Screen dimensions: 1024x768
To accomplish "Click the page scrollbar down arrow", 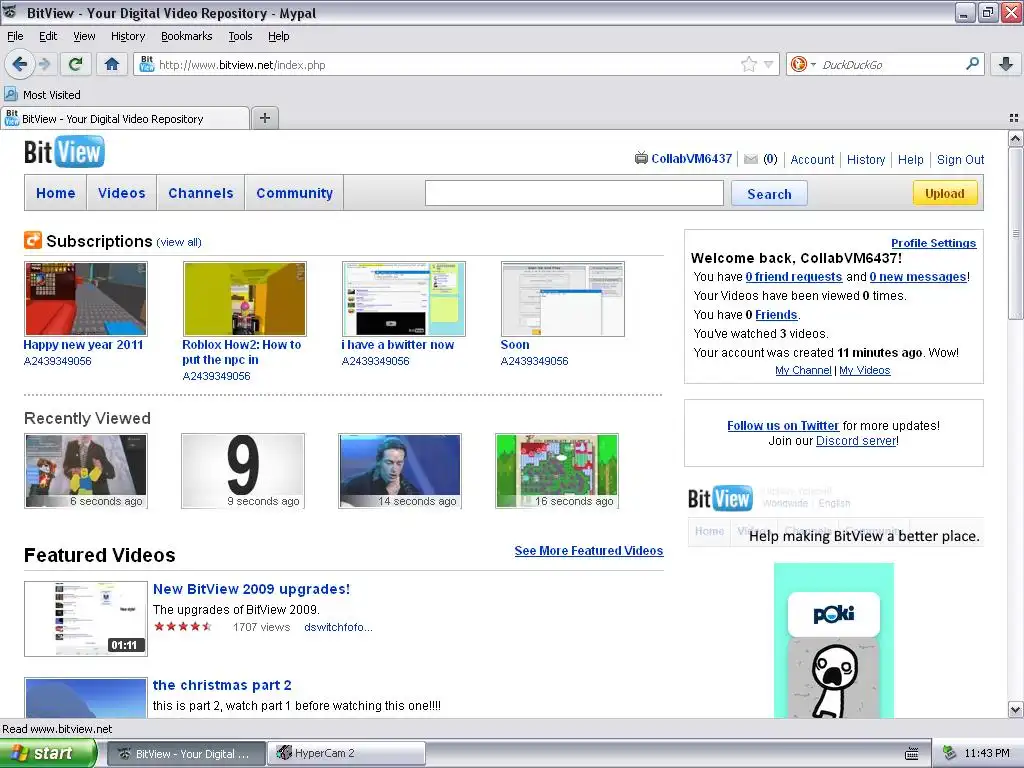I will point(1016,709).
